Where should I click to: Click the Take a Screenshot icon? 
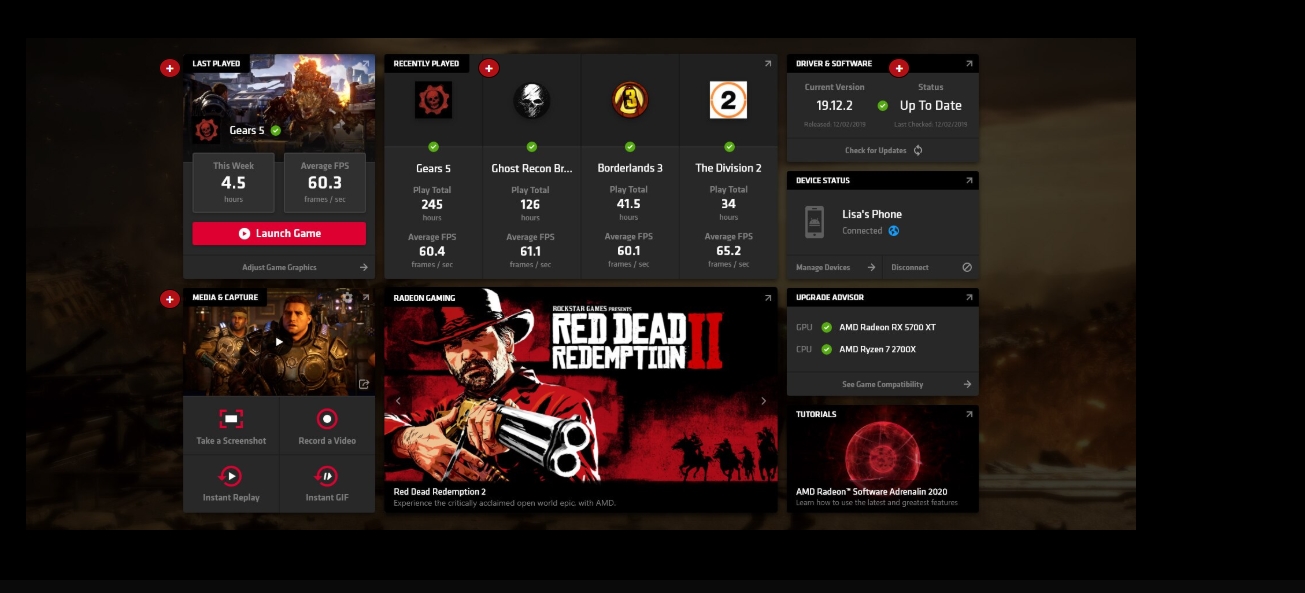(231, 419)
